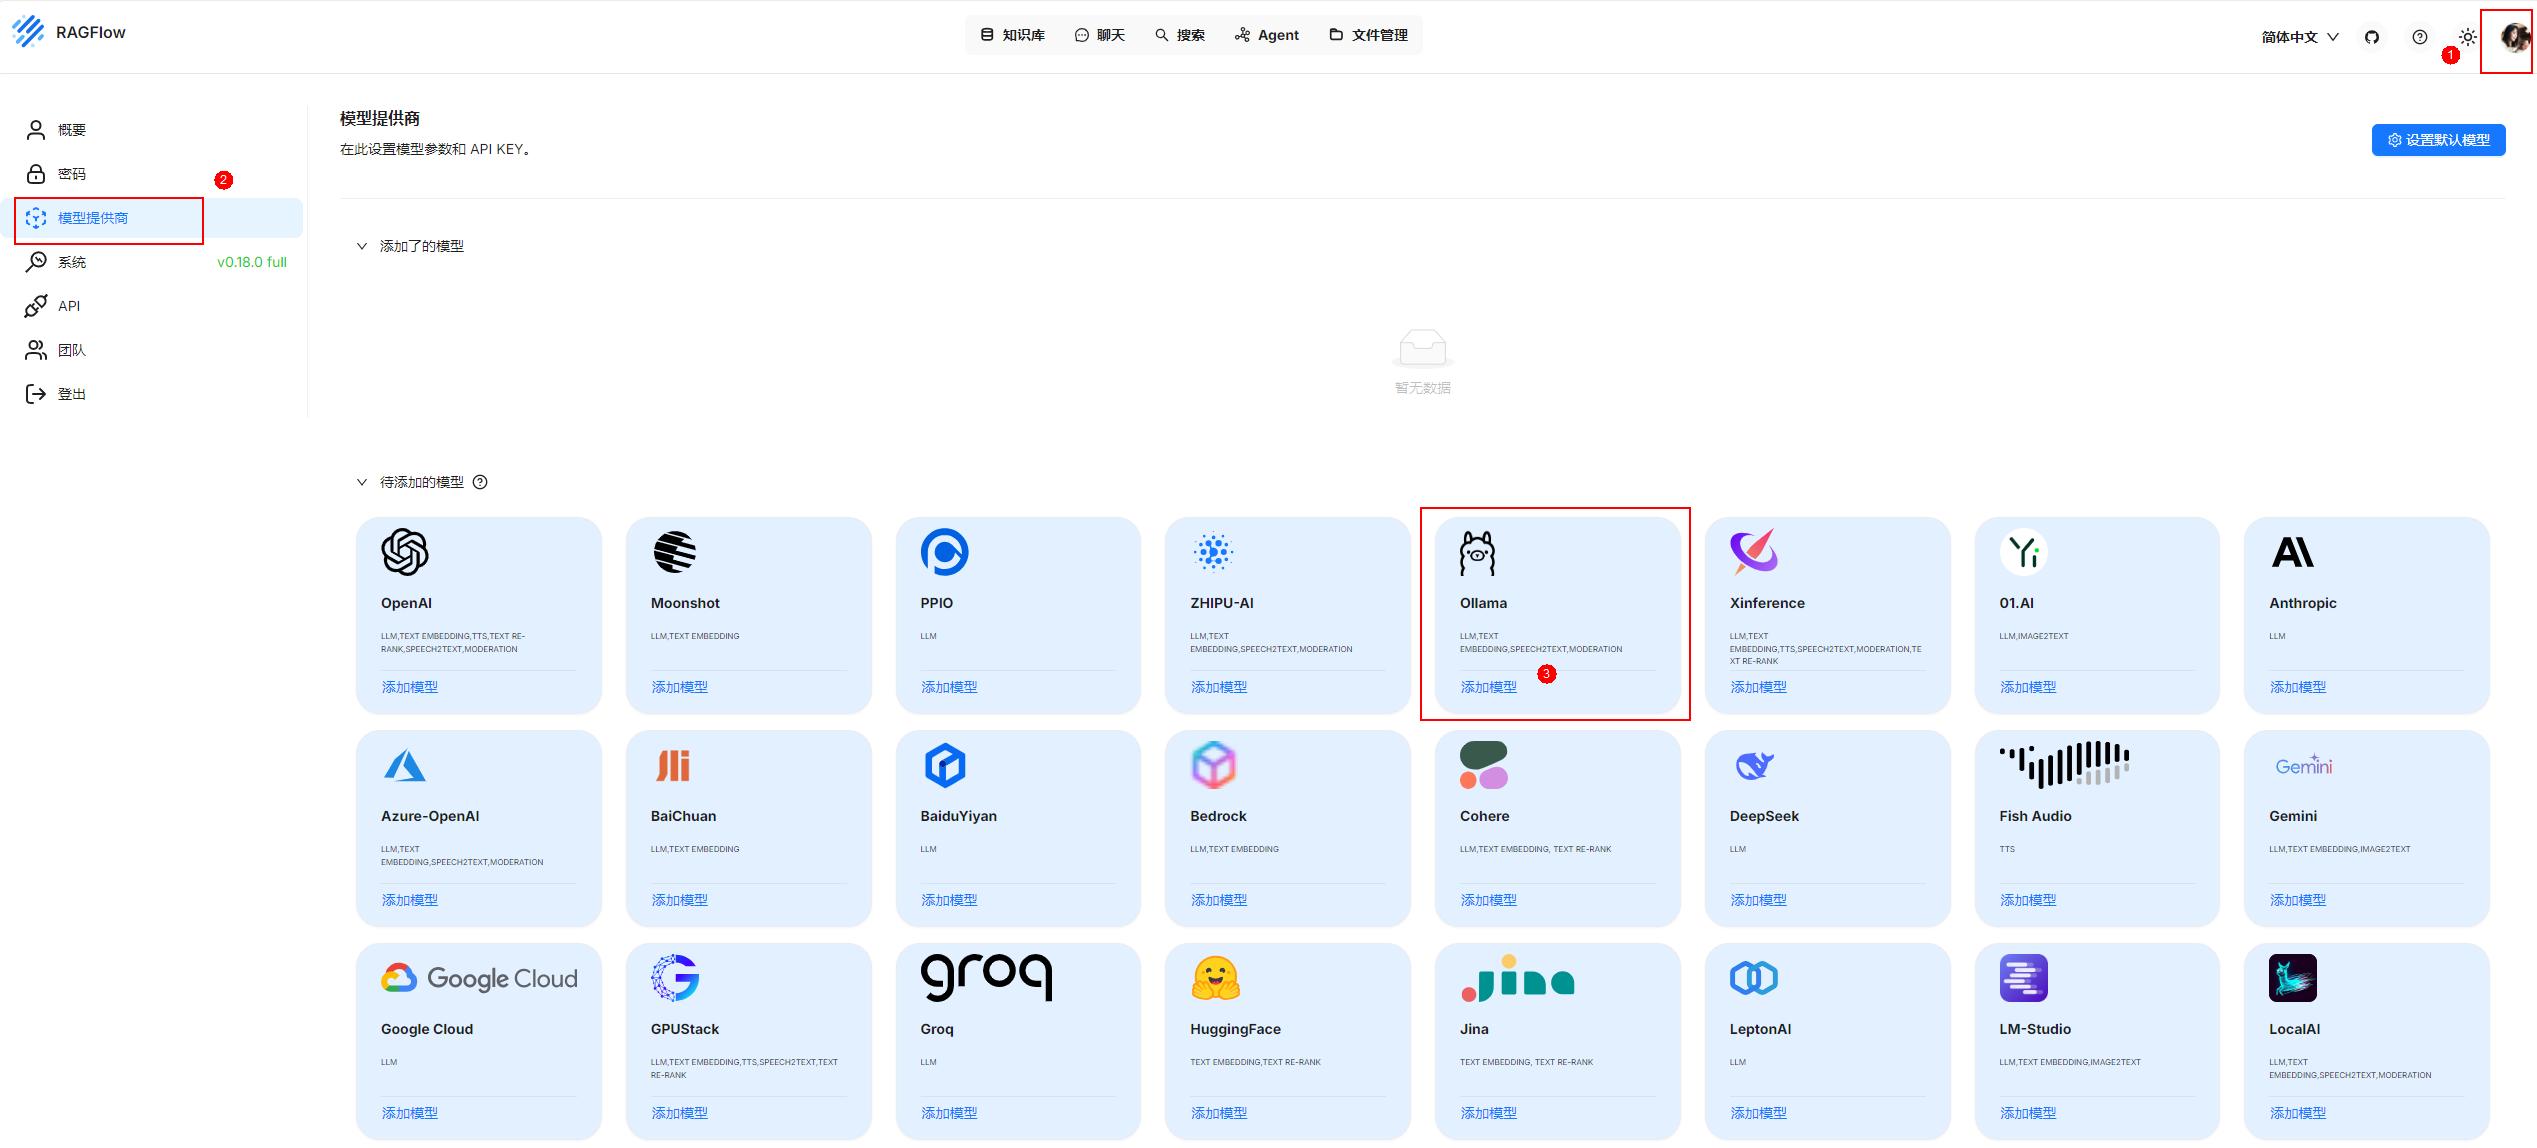2537x1148 pixels.
Task: Click the Google Cloud logo
Action: pyautogui.click(x=479, y=978)
